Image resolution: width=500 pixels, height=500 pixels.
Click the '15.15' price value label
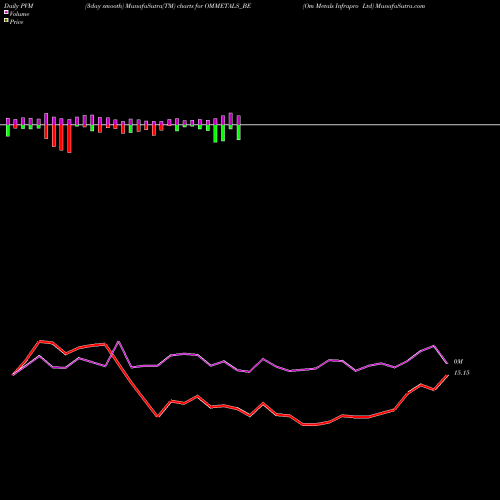(x=462, y=373)
